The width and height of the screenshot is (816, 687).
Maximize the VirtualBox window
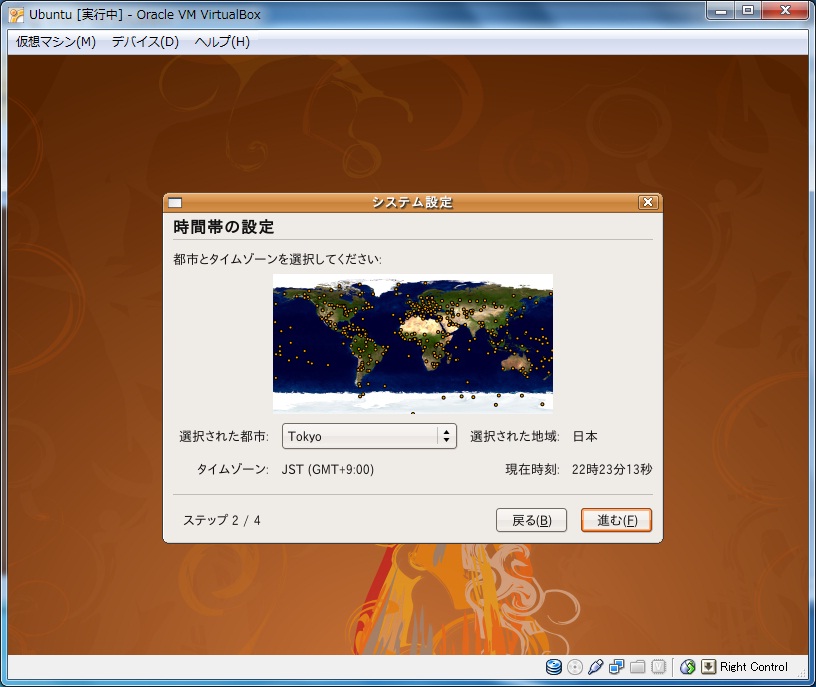748,10
